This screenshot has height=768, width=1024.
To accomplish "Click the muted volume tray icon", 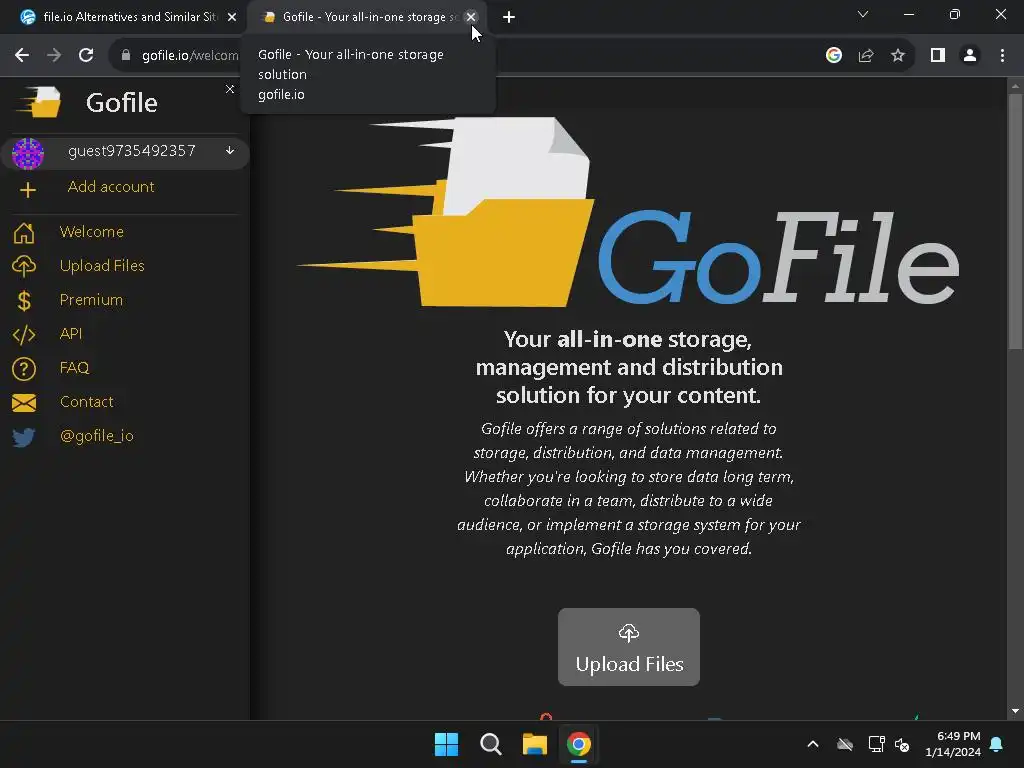I will (x=903, y=744).
